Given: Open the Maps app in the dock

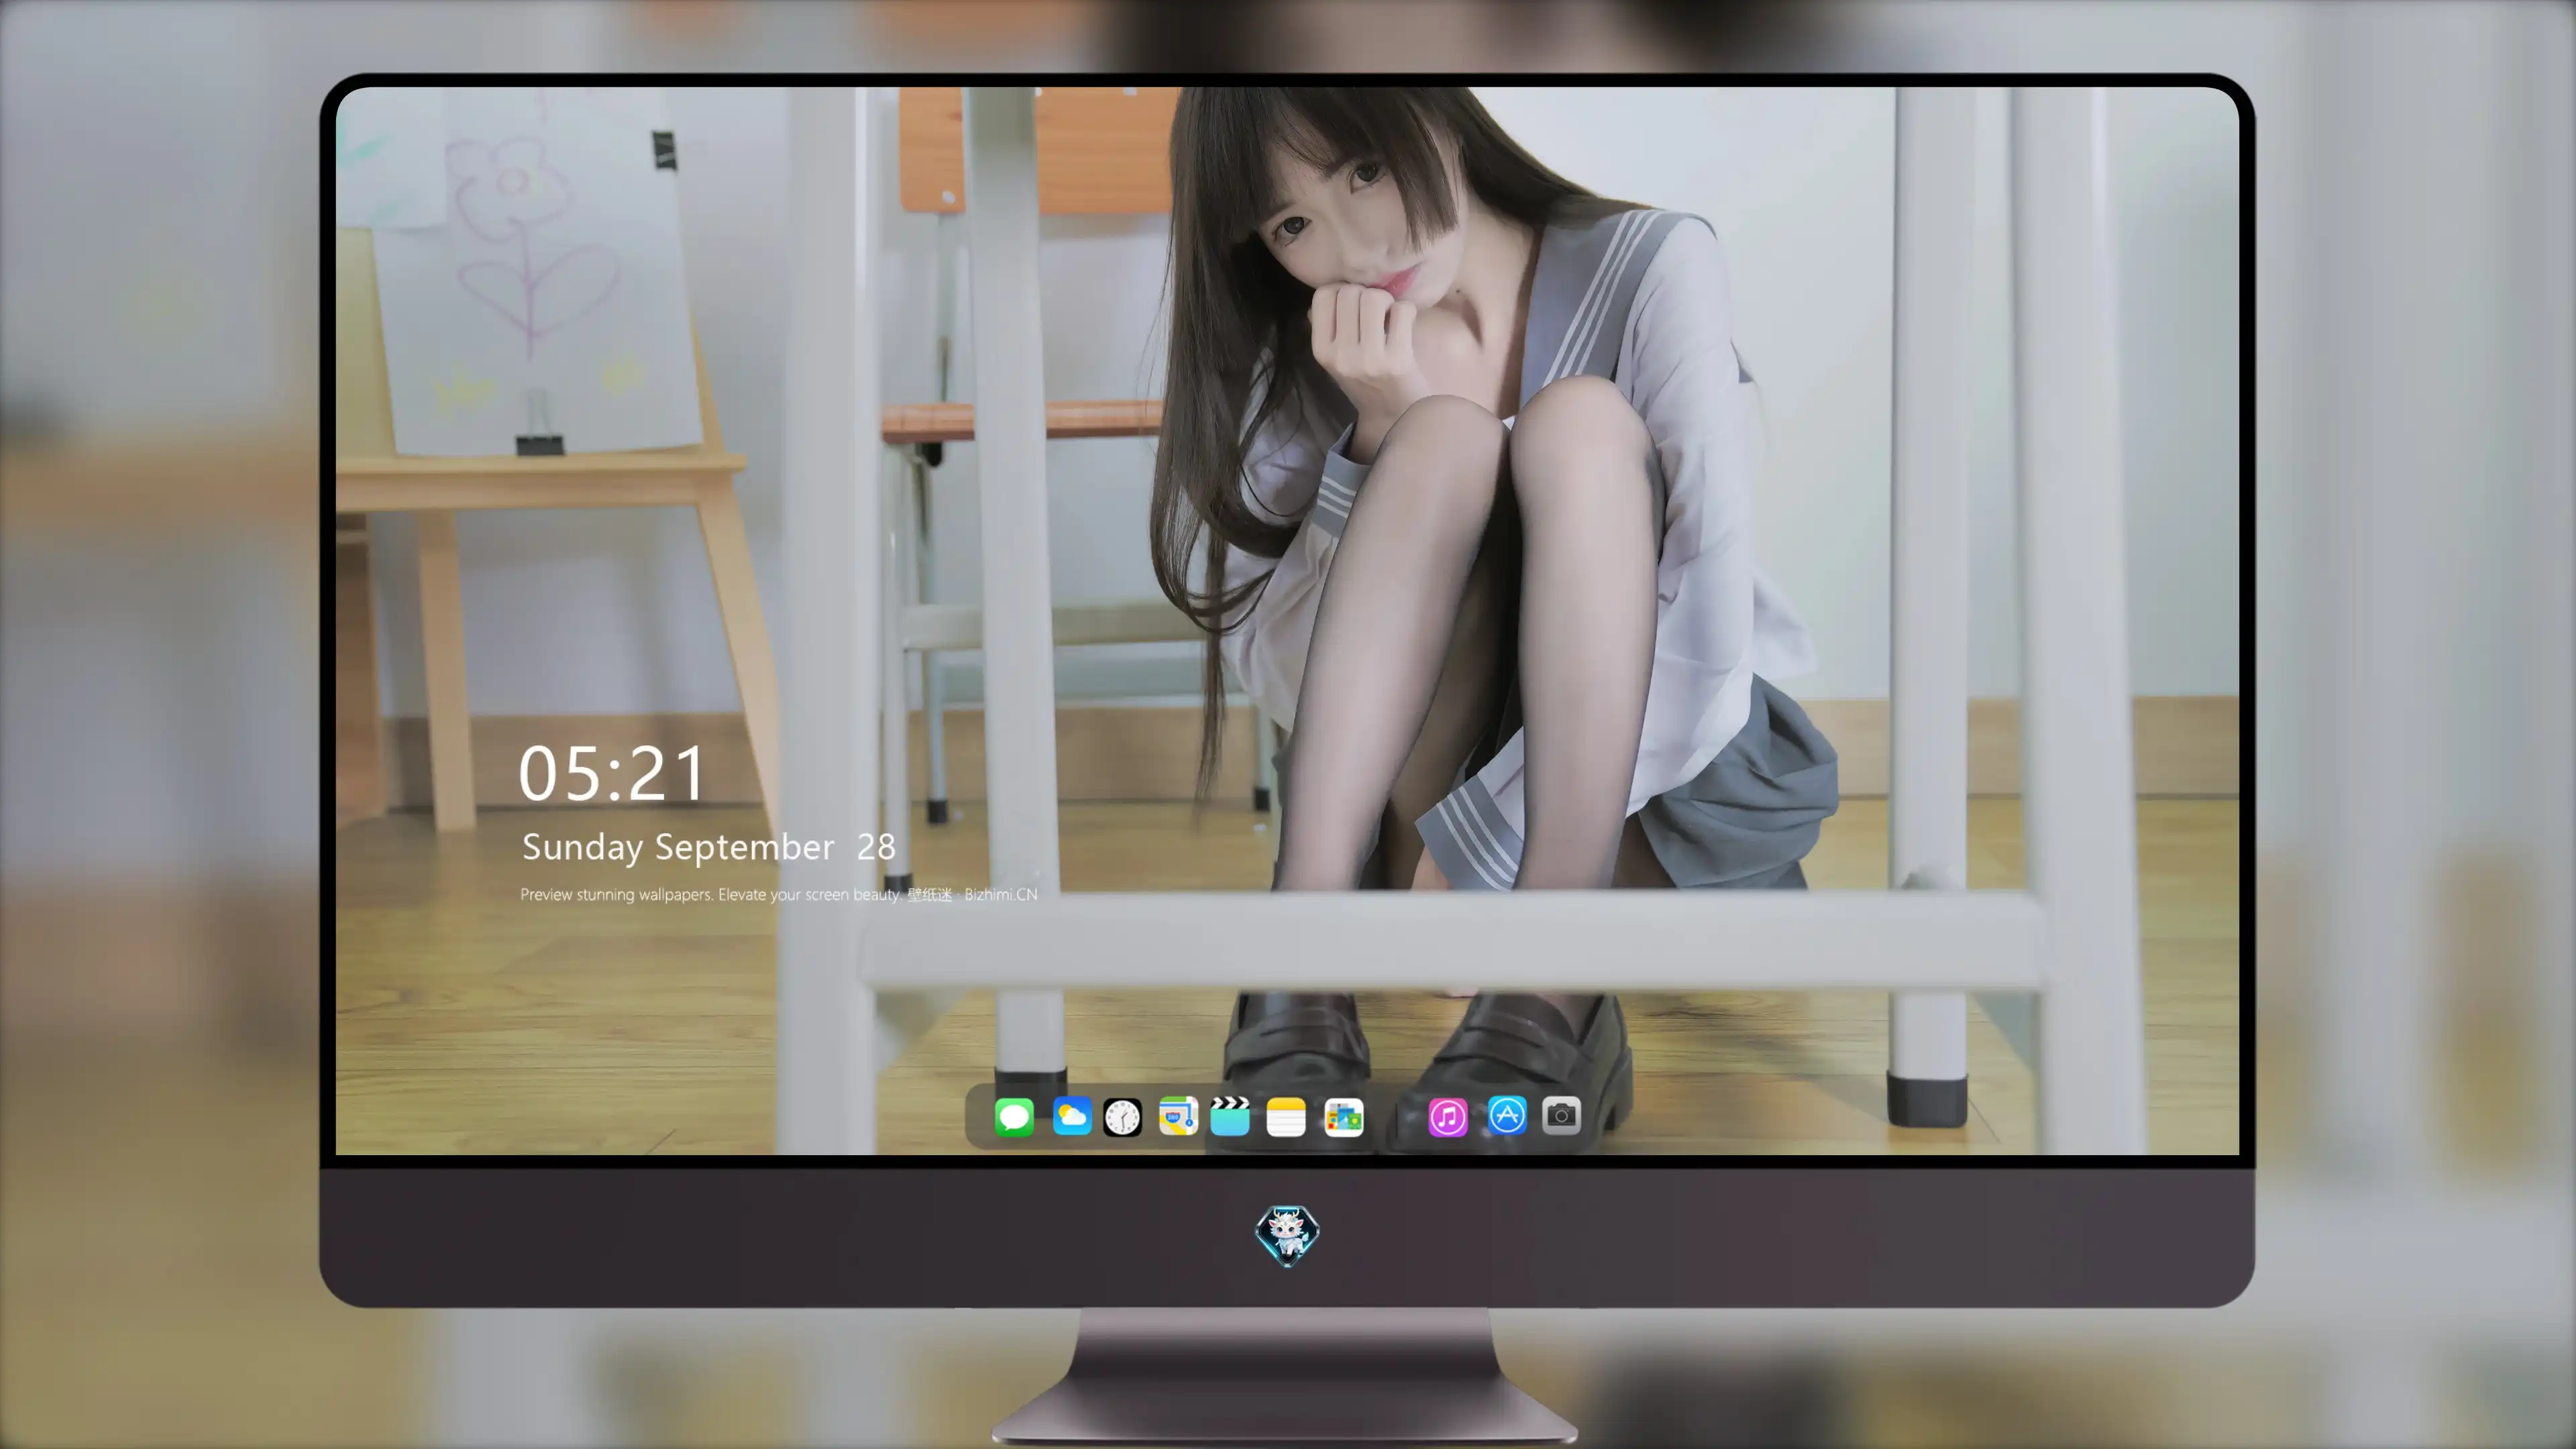Looking at the screenshot, I should (1178, 1116).
